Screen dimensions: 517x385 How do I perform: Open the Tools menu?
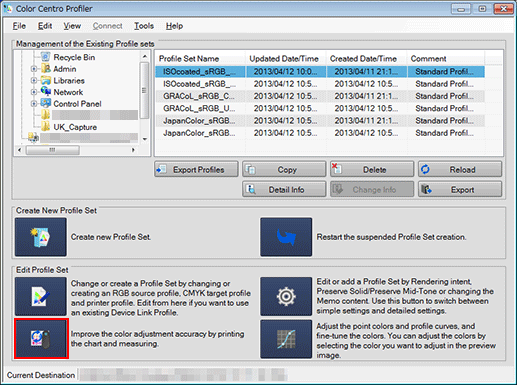pyautogui.click(x=144, y=26)
